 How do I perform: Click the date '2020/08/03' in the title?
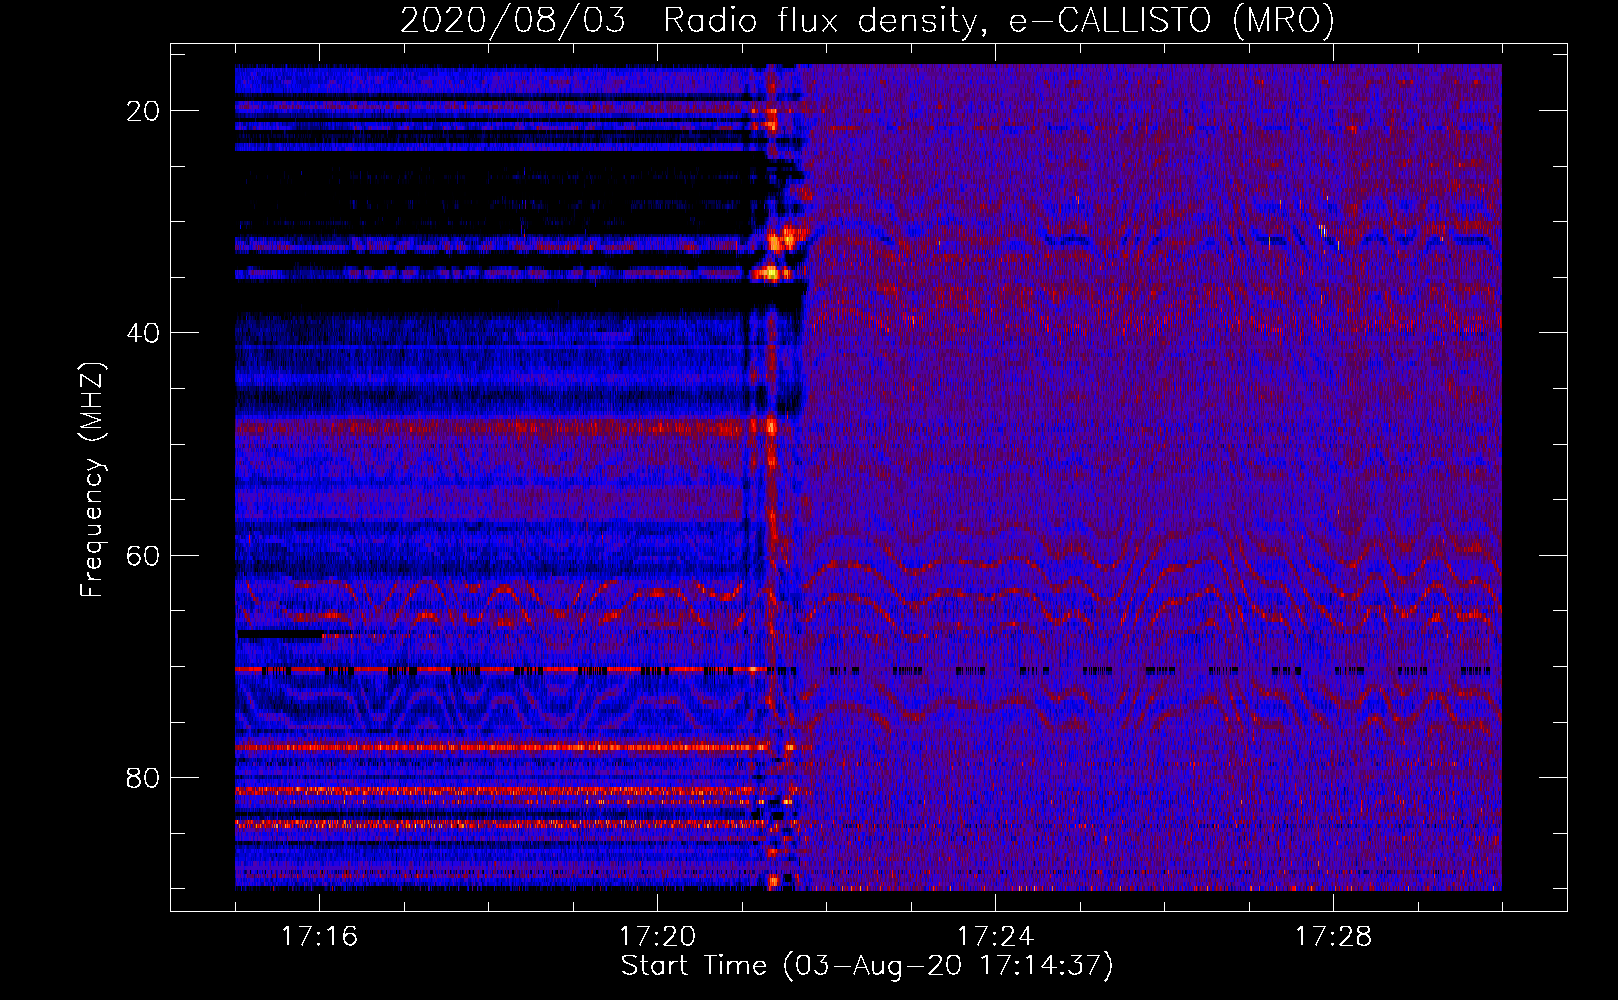click(x=513, y=21)
